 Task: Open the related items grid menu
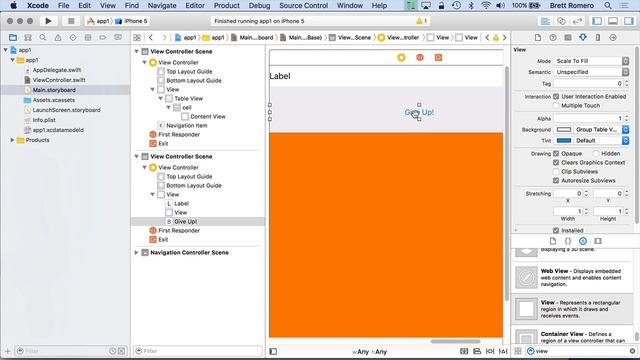click(137, 38)
